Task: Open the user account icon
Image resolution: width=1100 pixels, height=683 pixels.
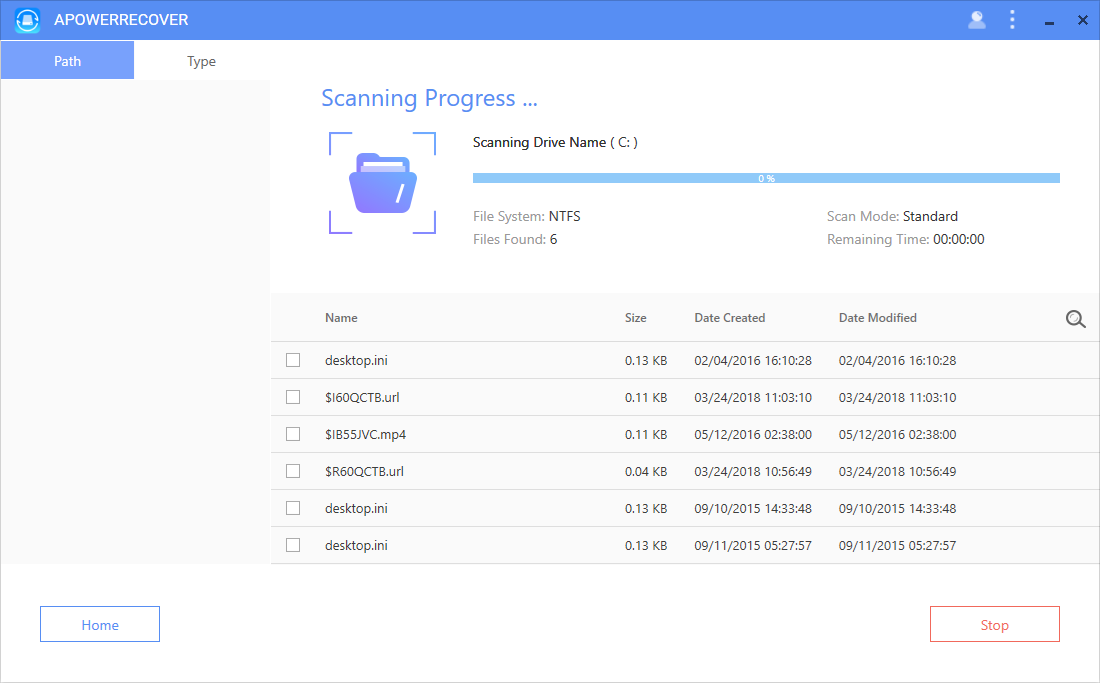Action: 977,20
